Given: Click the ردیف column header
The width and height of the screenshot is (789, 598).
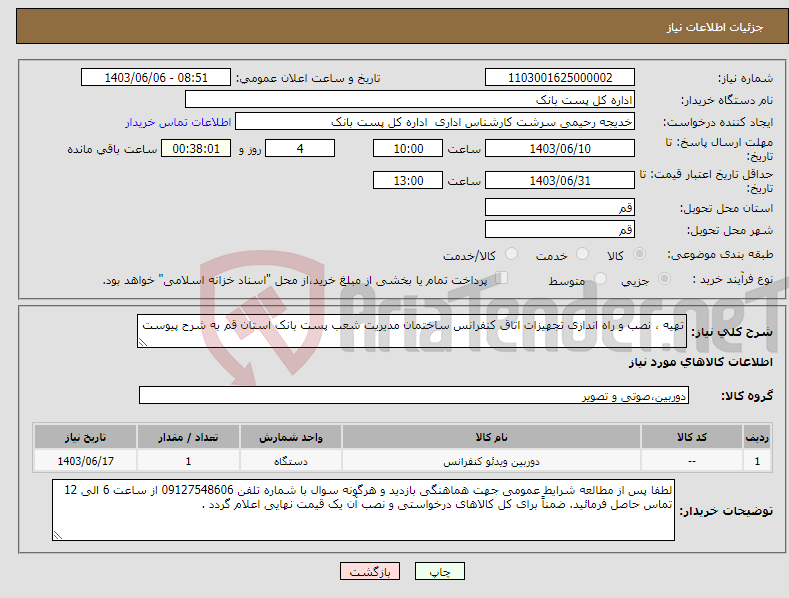Looking at the screenshot, I should [x=757, y=437].
